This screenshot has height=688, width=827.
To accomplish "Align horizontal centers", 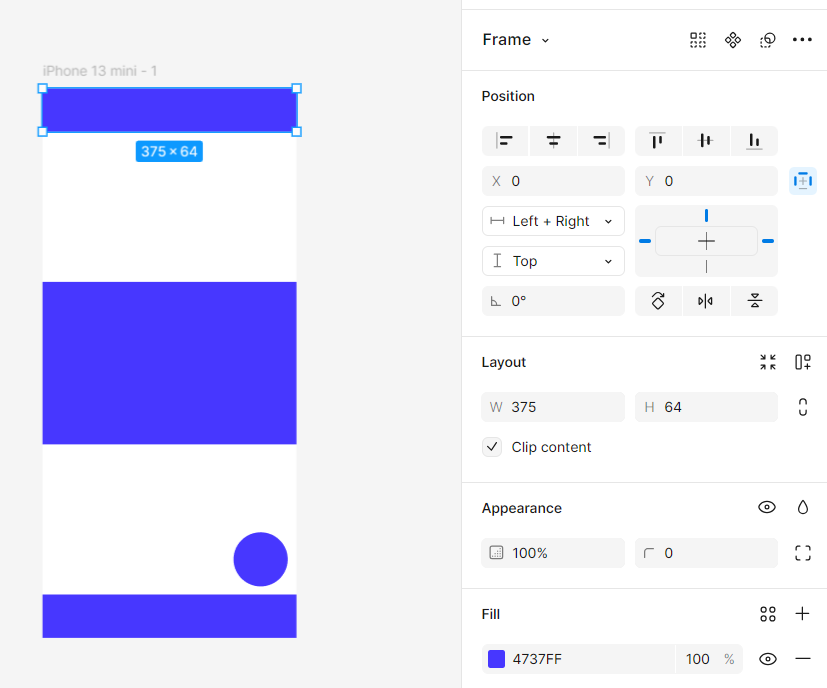I will [553, 140].
